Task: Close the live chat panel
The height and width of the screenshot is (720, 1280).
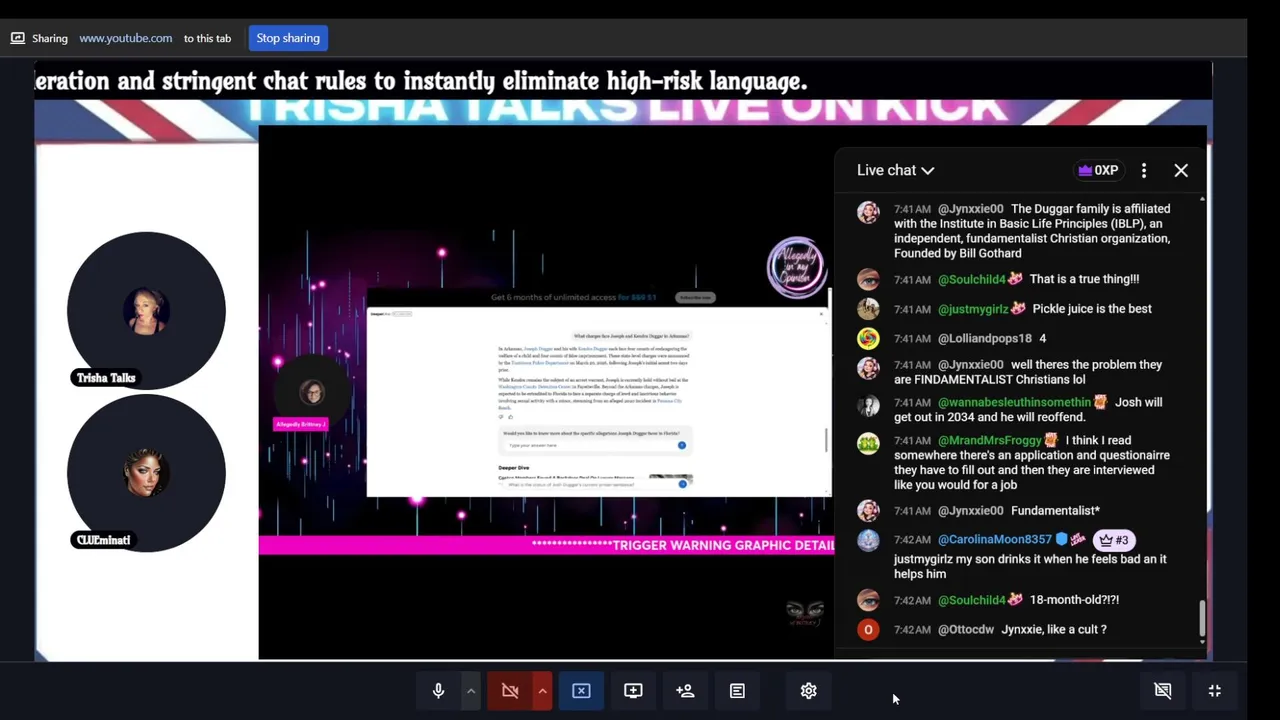Action: (x=1181, y=170)
